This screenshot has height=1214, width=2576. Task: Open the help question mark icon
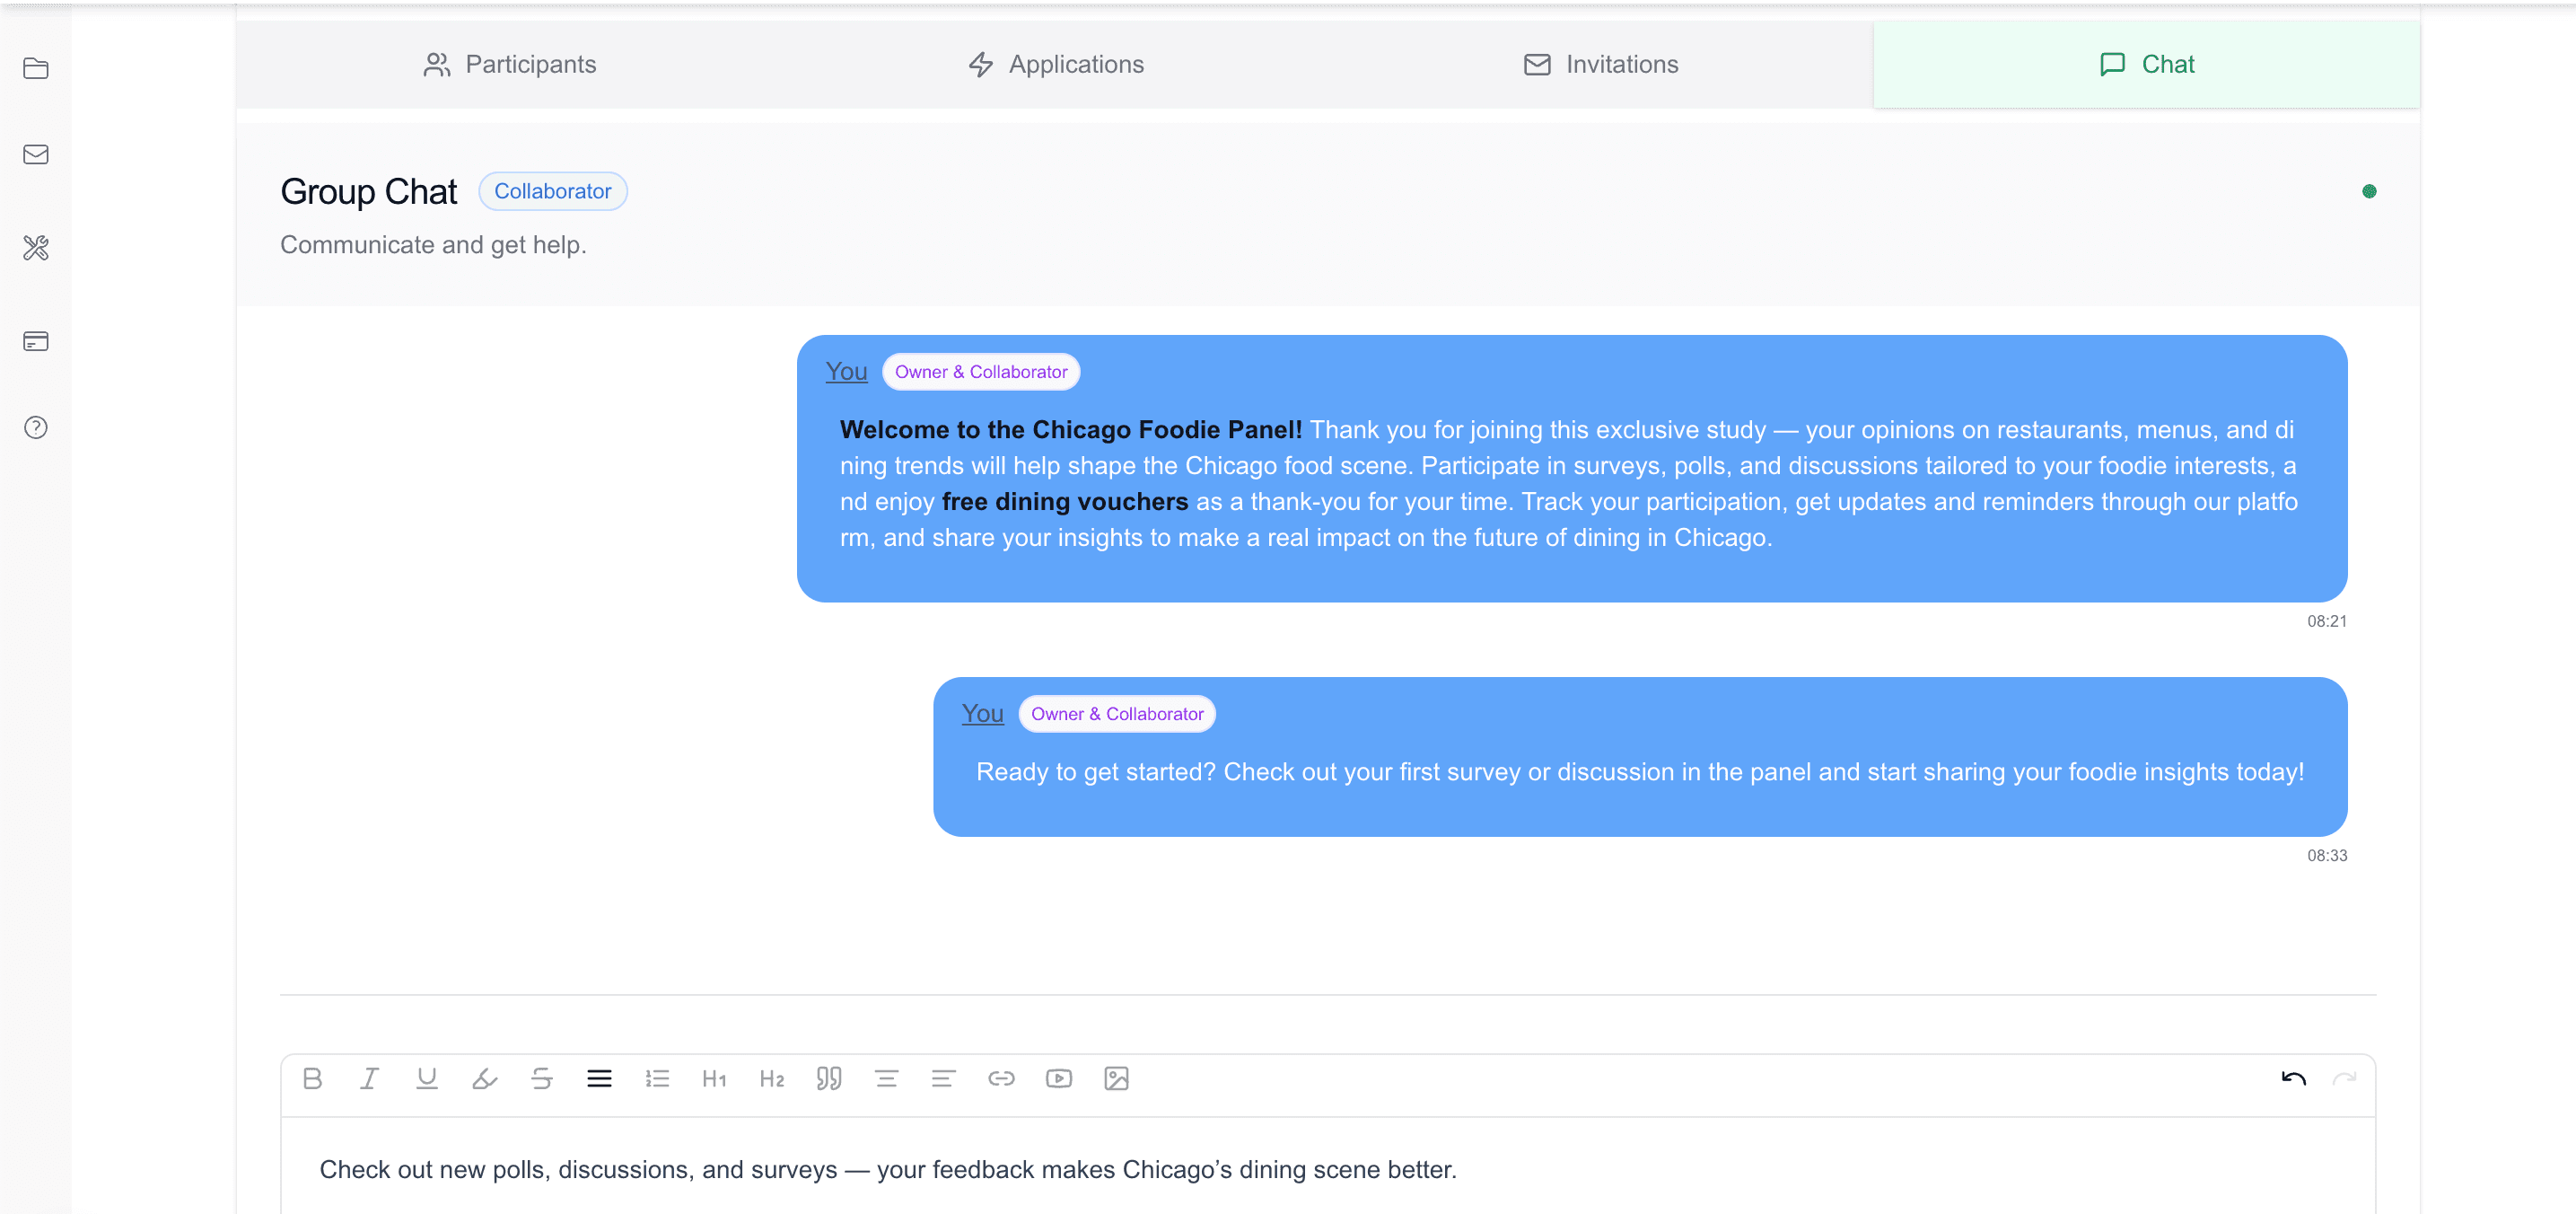pos(36,427)
